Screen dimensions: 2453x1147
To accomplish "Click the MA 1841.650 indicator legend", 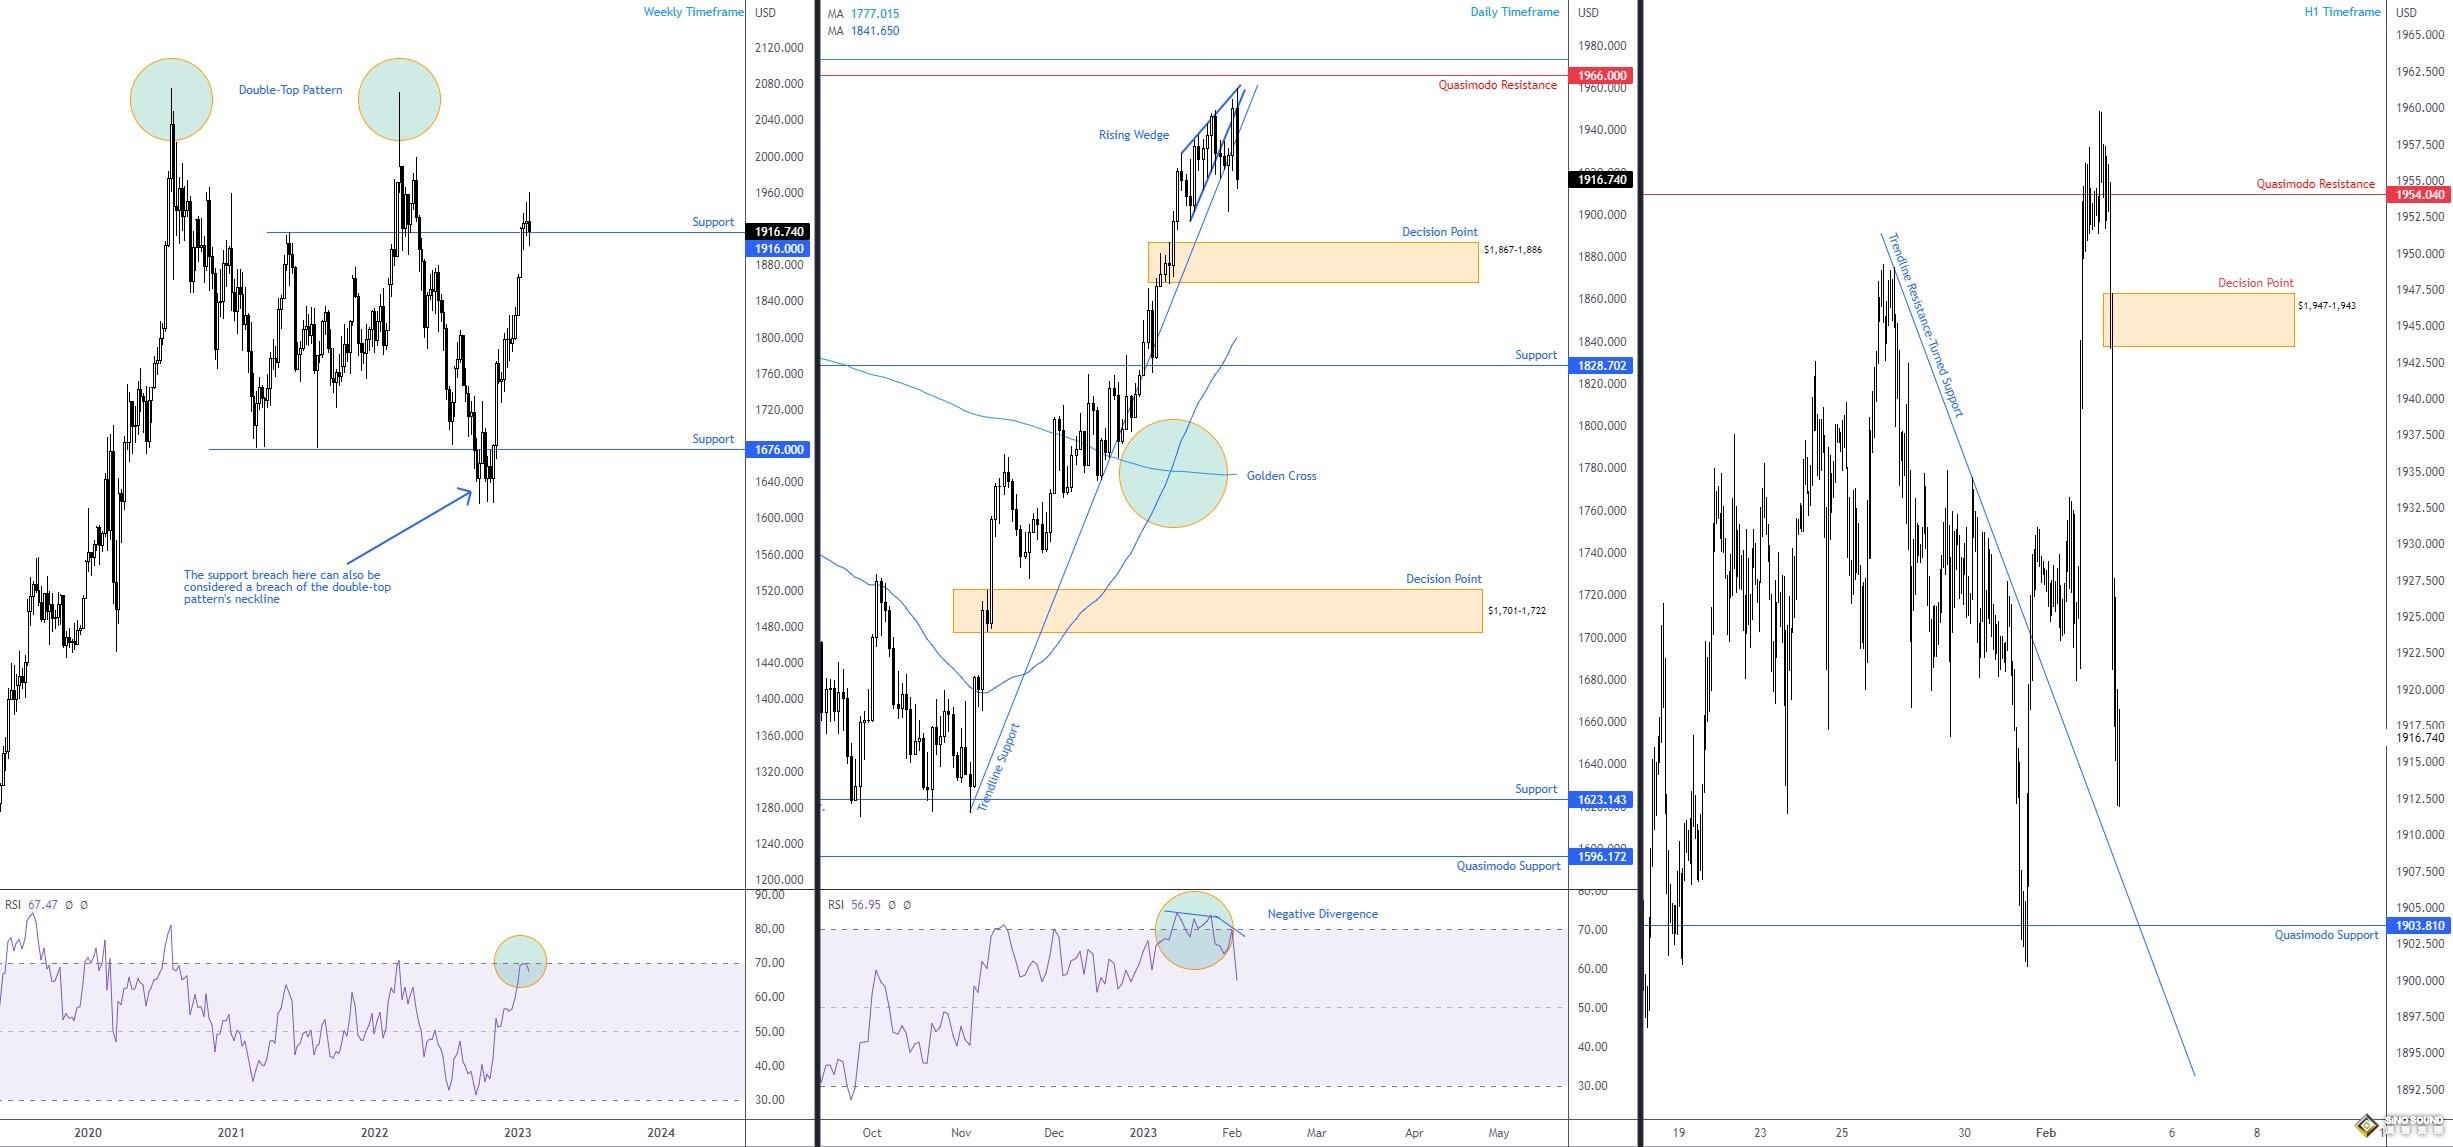I will click(x=863, y=31).
